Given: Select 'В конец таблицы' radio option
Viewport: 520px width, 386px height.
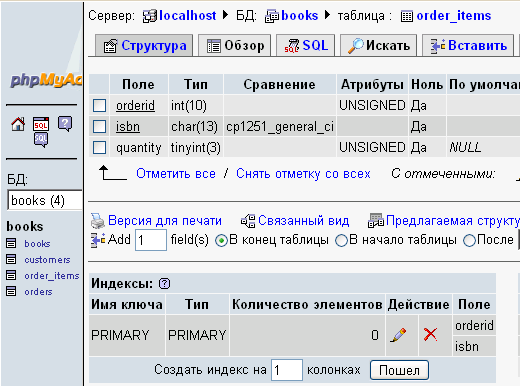Looking at the screenshot, I should (x=221, y=240).
